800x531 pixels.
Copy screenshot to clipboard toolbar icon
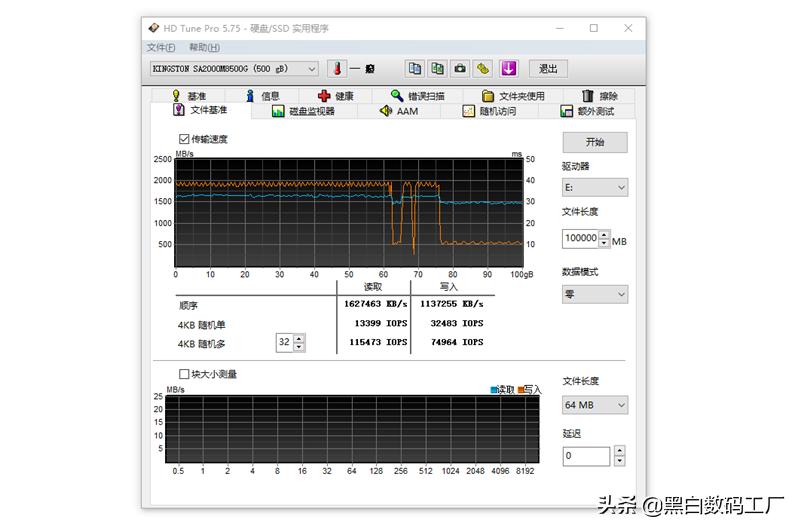437,68
